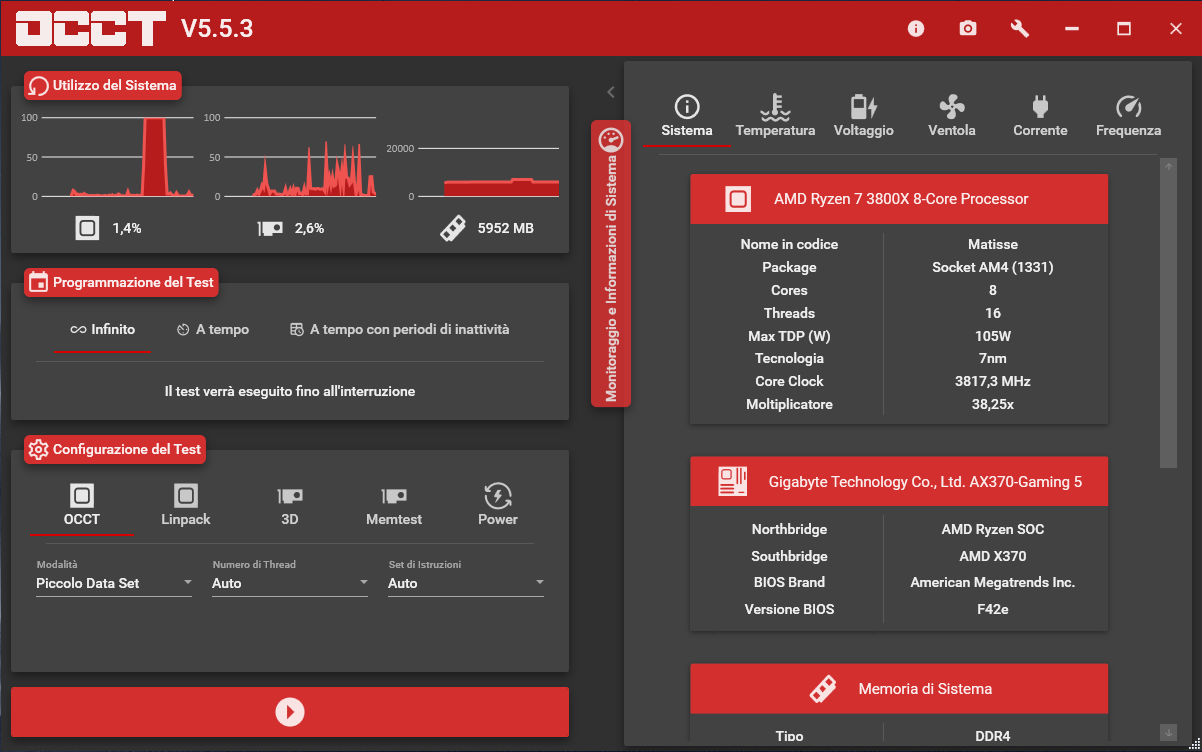This screenshot has height=752, width=1202.
Task: Click the Gigabyte motherboard icon
Action: [732, 482]
